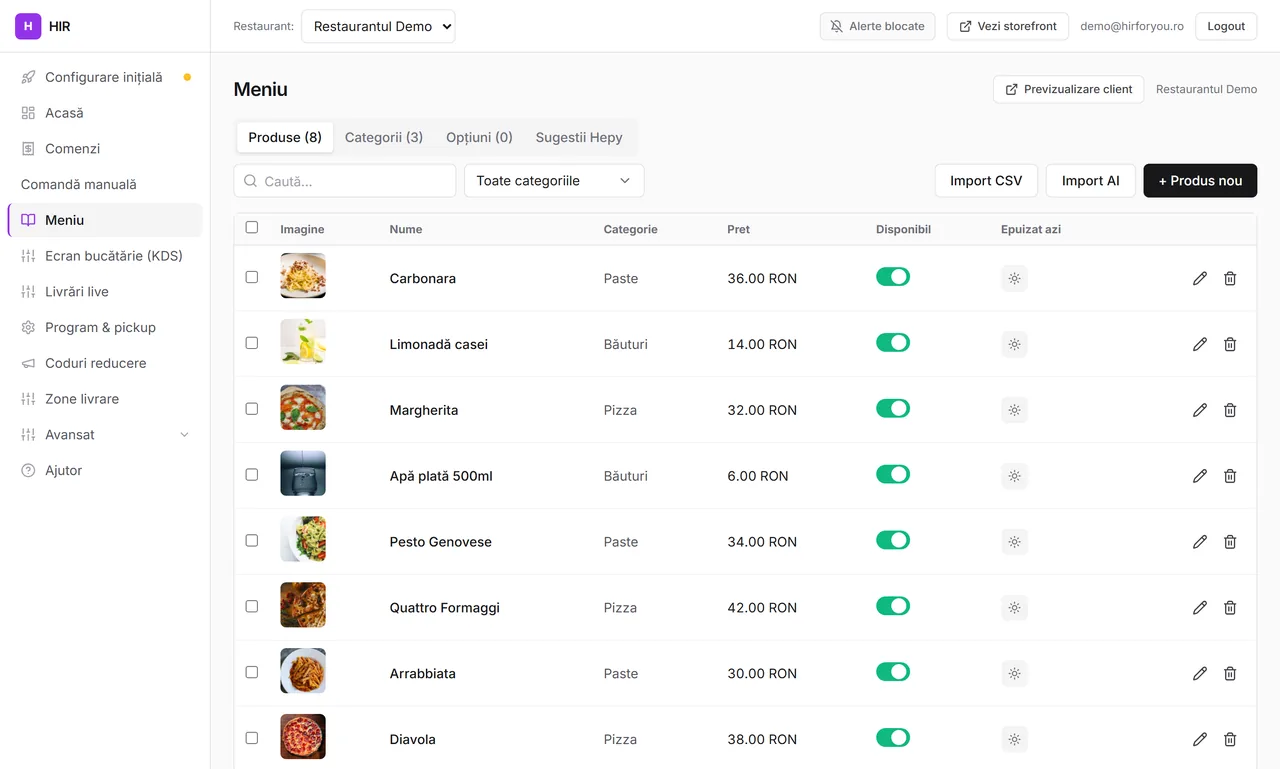Open Comenzi in the sidebar
Image resolution: width=1280 pixels, height=769 pixels.
(x=105, y=149)
